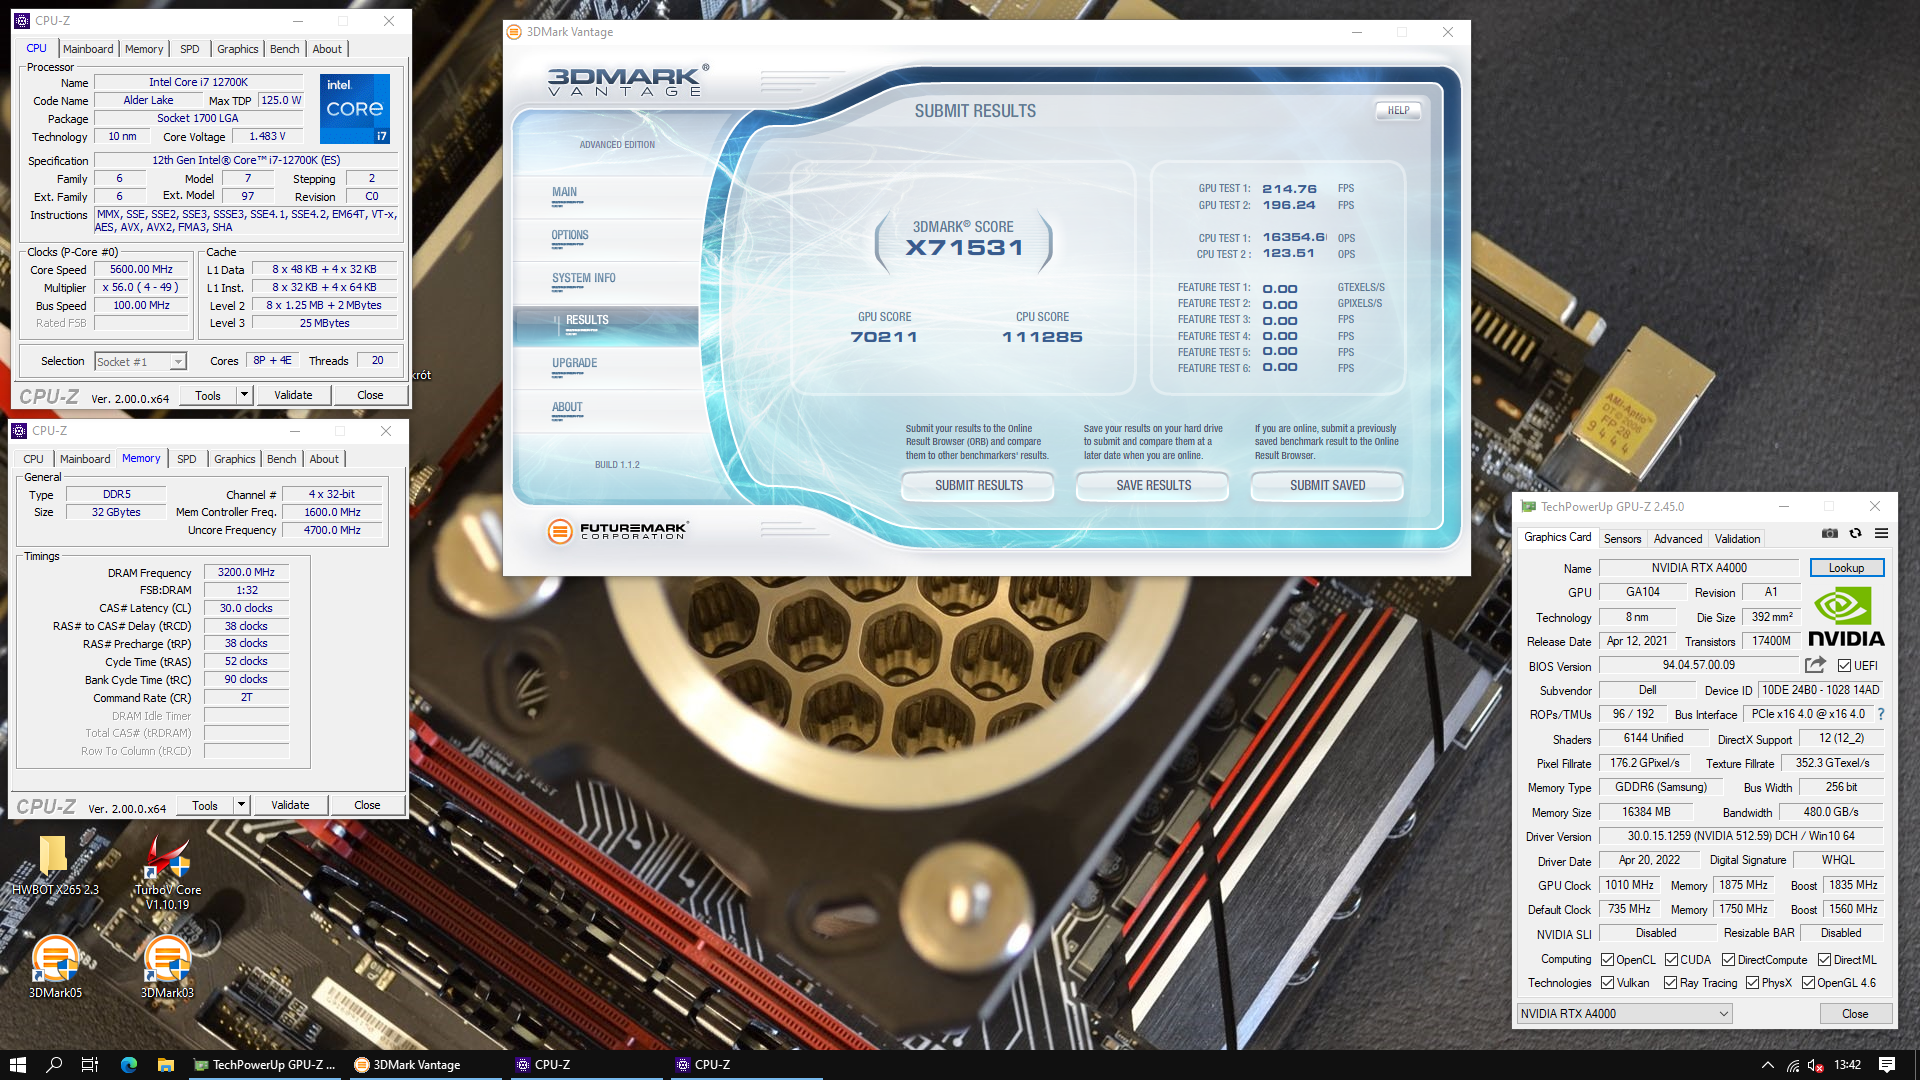Image resolution: width=1920 pixels, height=1080 pixels.
Task: Expand Tools arrow in upper CPU-Z window
Action: [x=243, y=395]
